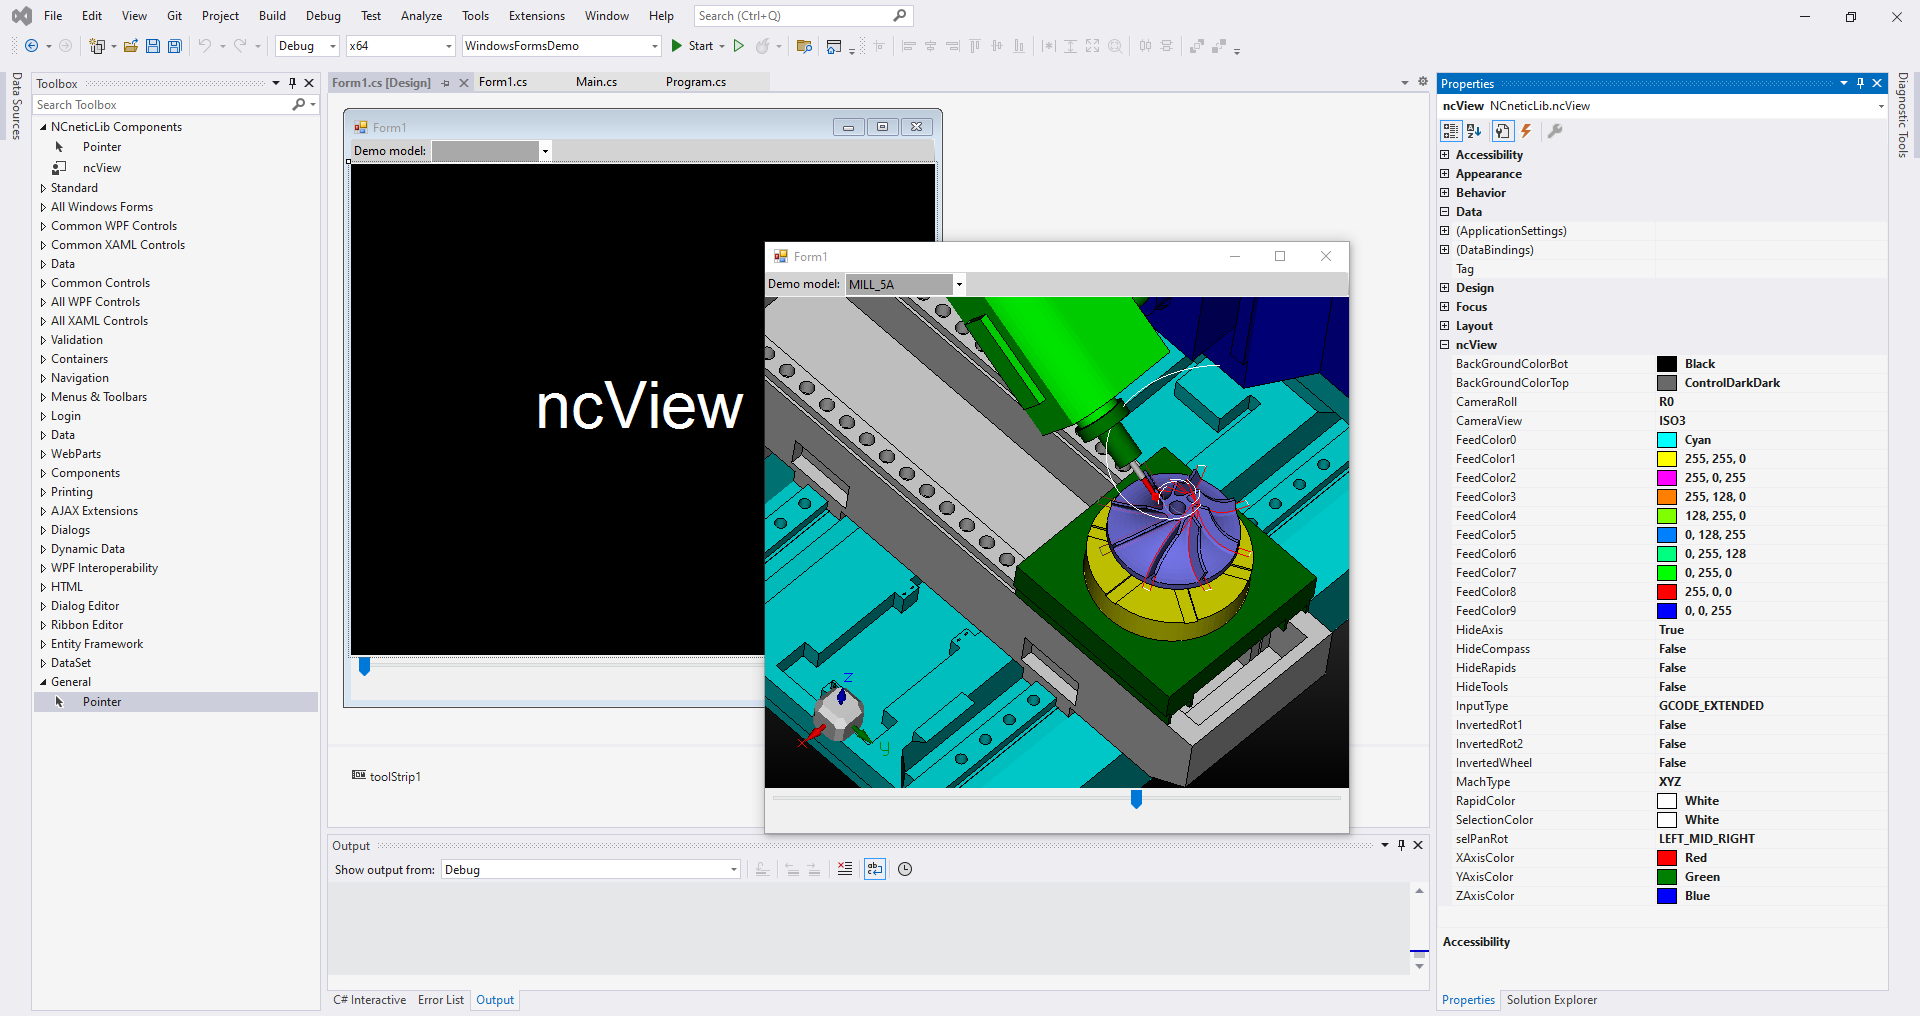Close the Output panel
Viewport: 1920px width, 1016px height.
tap(1418, 845)
